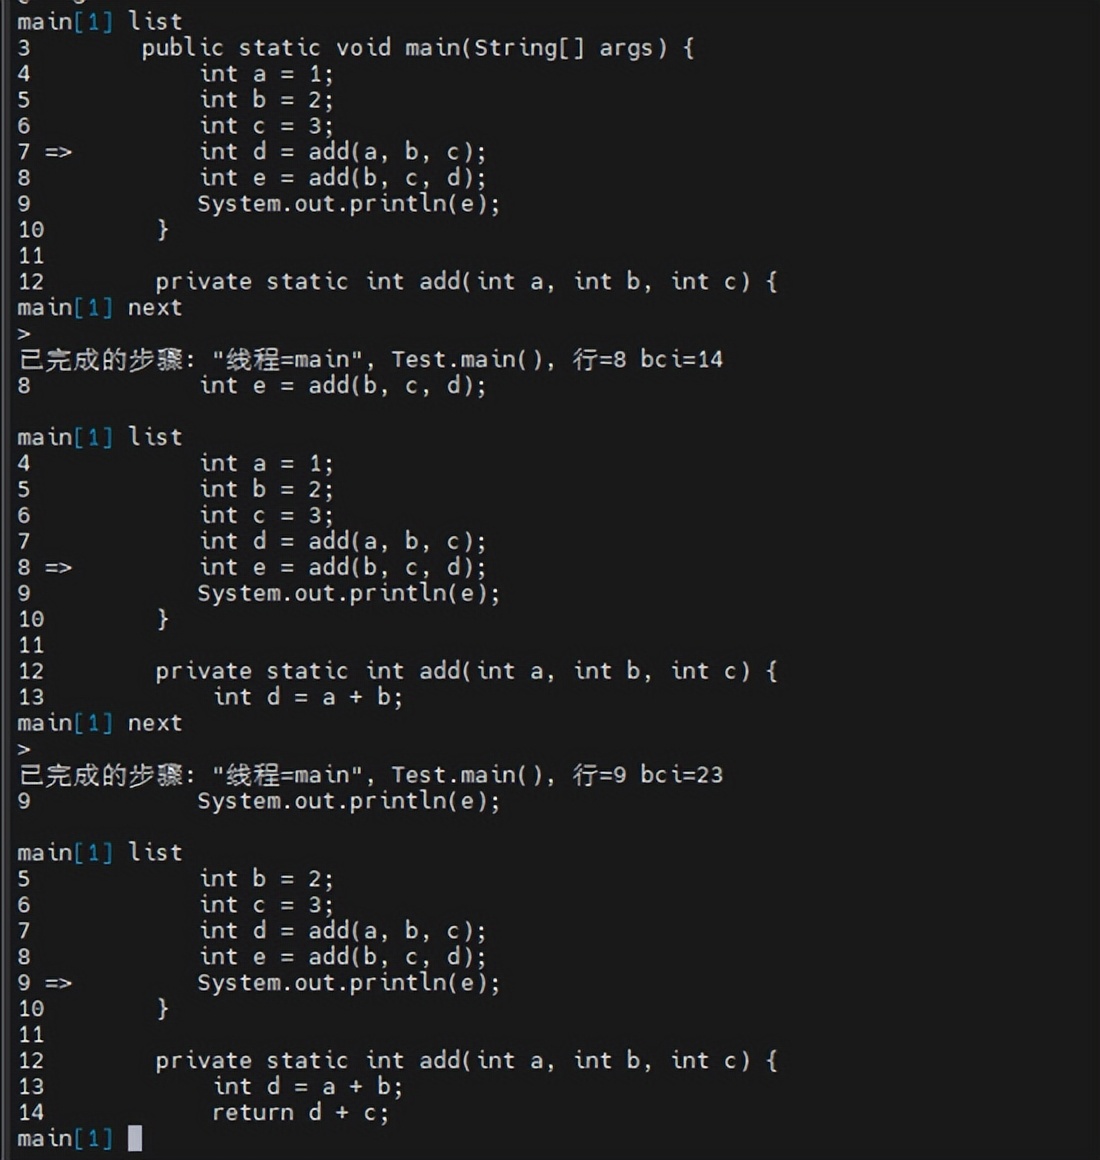Click the 'next' command above the 行=8 message
The height and width of the screenshot is (1160, 1100).
coord(155,308)
